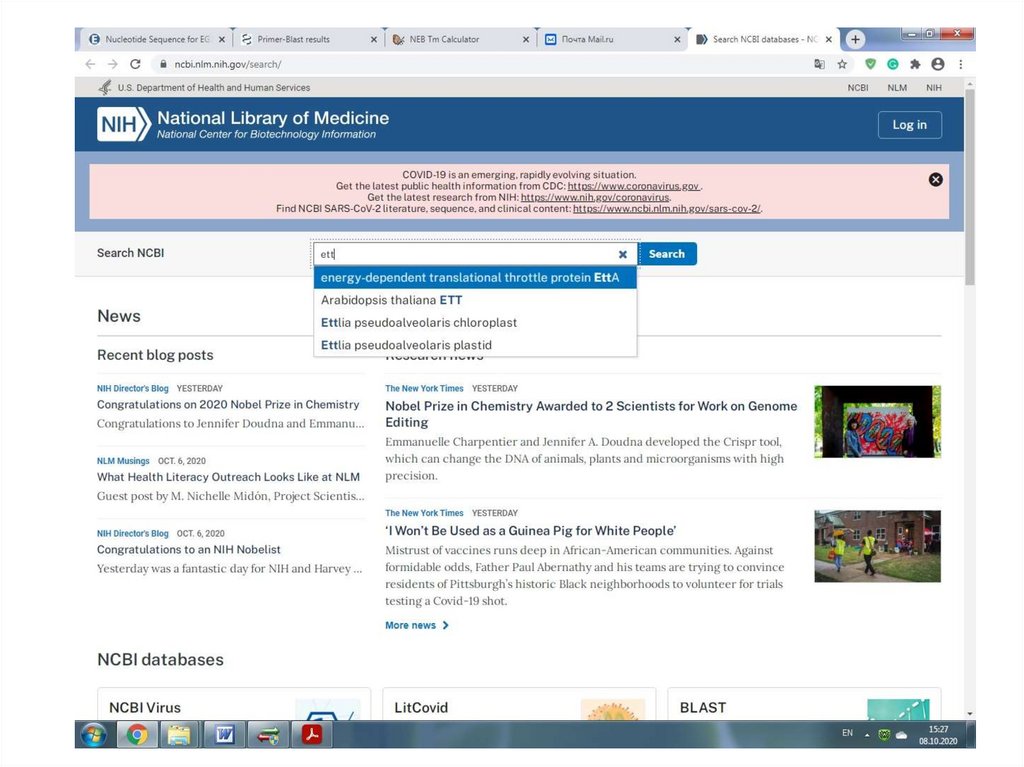
Task: Click the HHS eagle logo
Action: pos(104,88)
